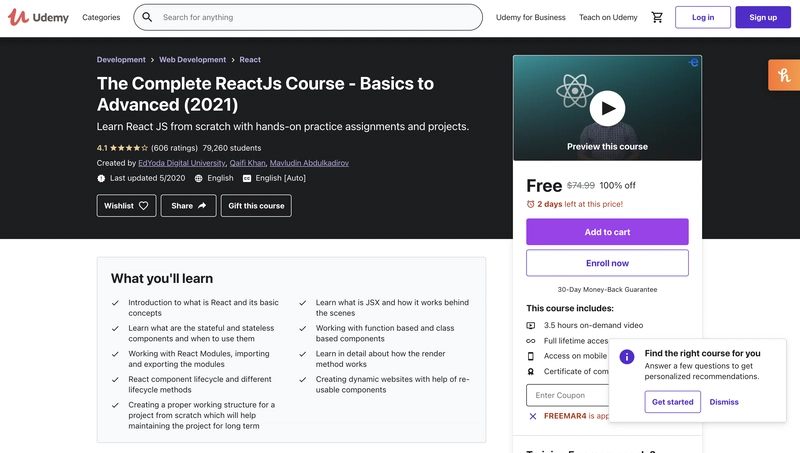Click the Honey extension badge

[784, 75]
